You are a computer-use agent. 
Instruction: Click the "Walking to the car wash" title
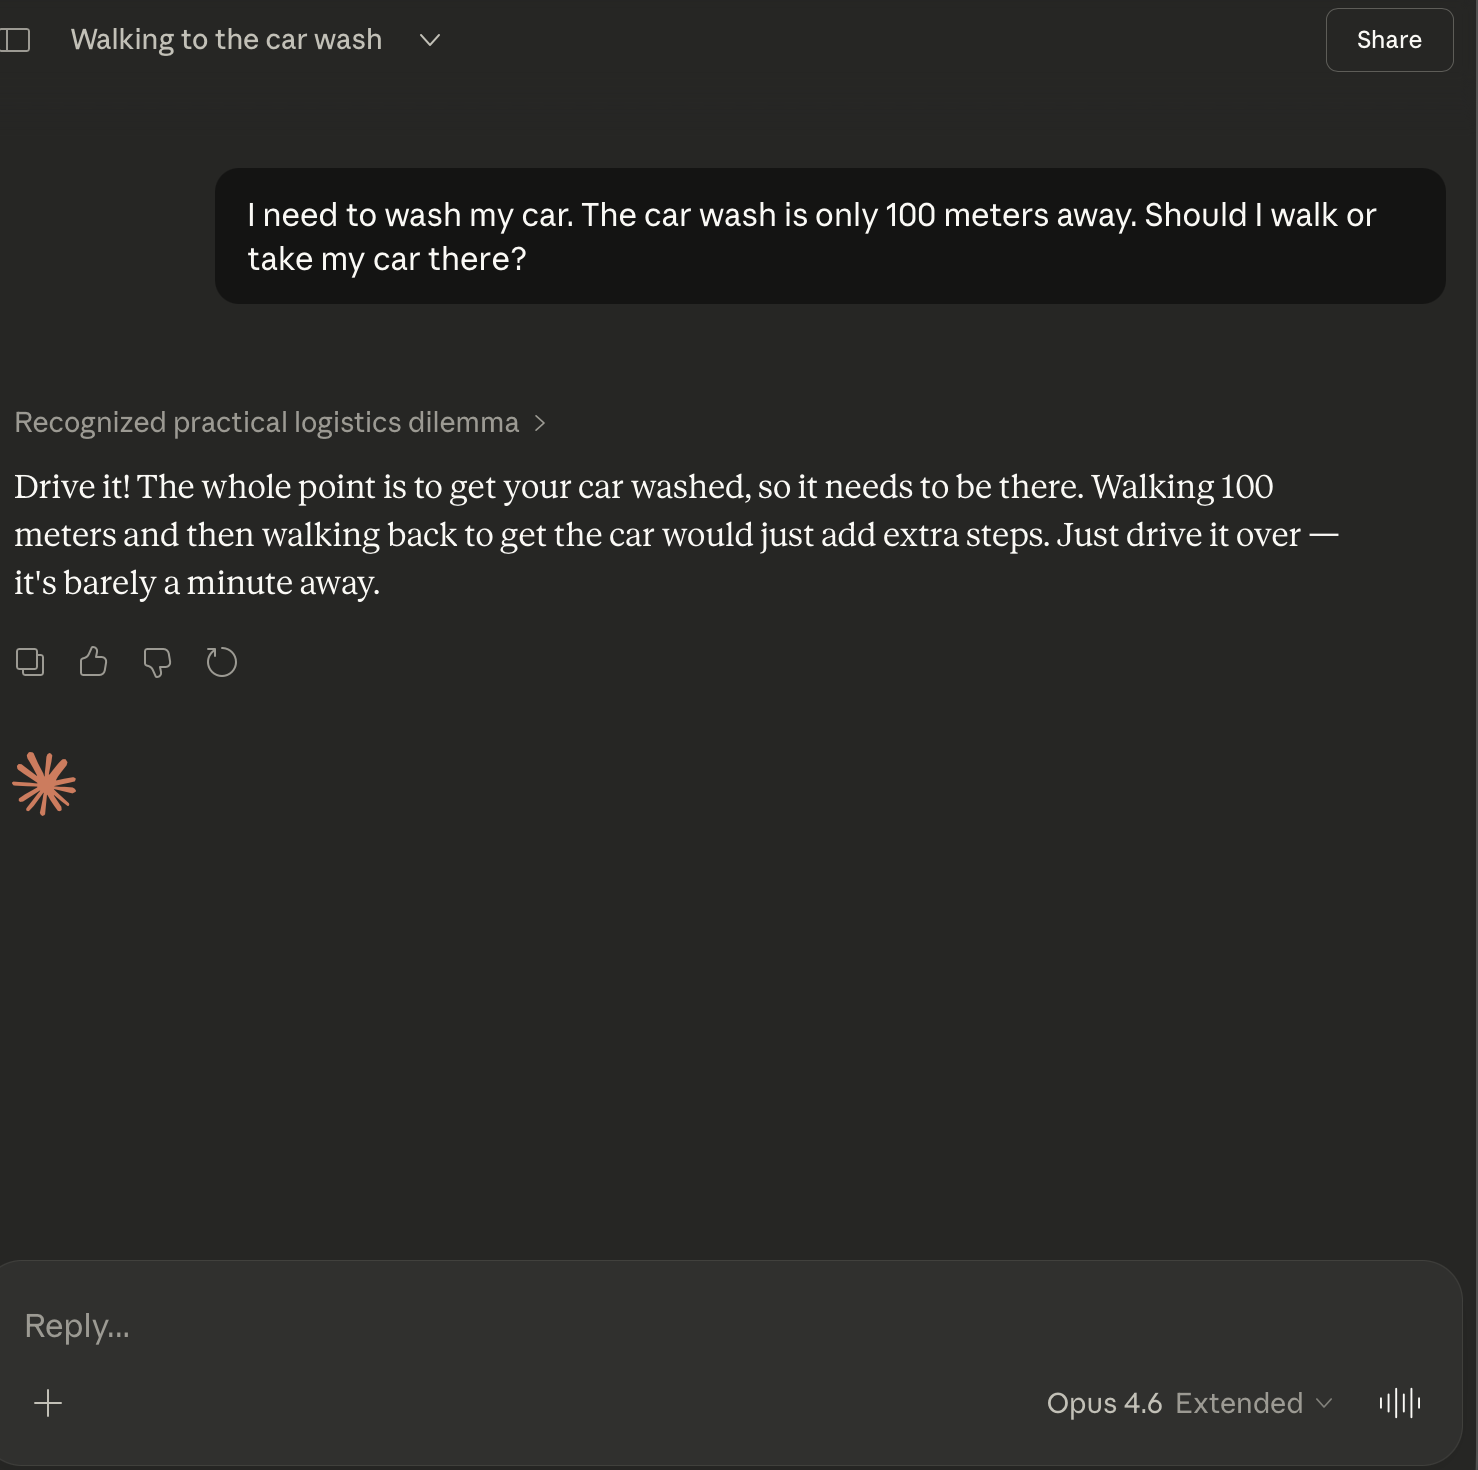pyautogui.click(x=226, y=40)
